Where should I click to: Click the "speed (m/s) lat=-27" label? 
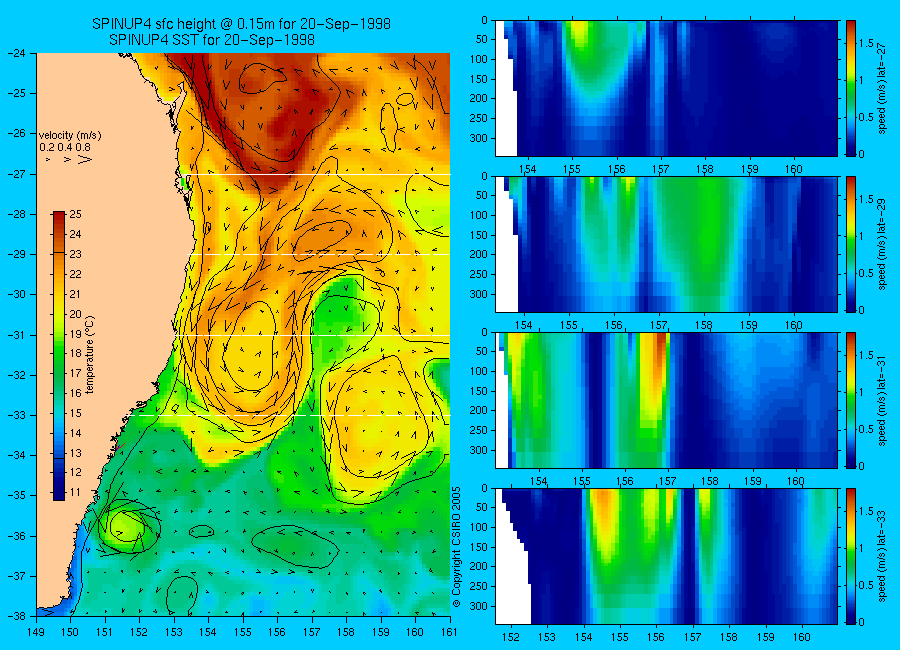point(882,88)
